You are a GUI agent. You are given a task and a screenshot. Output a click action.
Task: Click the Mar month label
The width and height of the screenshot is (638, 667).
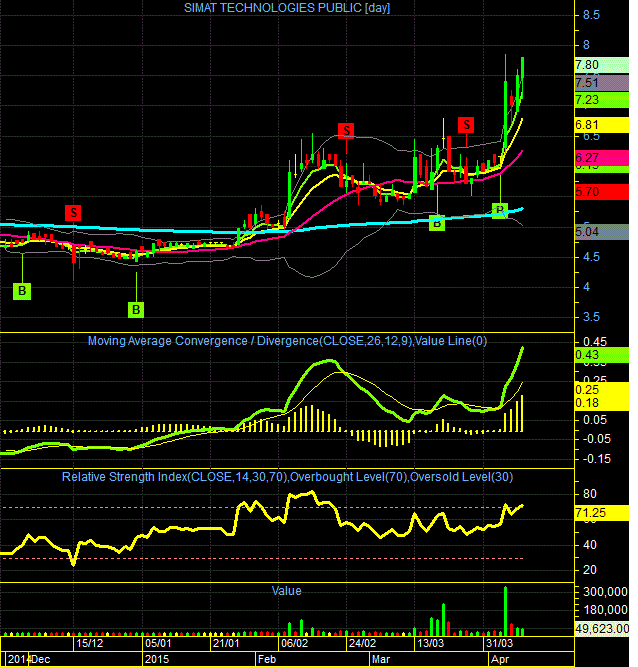[381, 659]
